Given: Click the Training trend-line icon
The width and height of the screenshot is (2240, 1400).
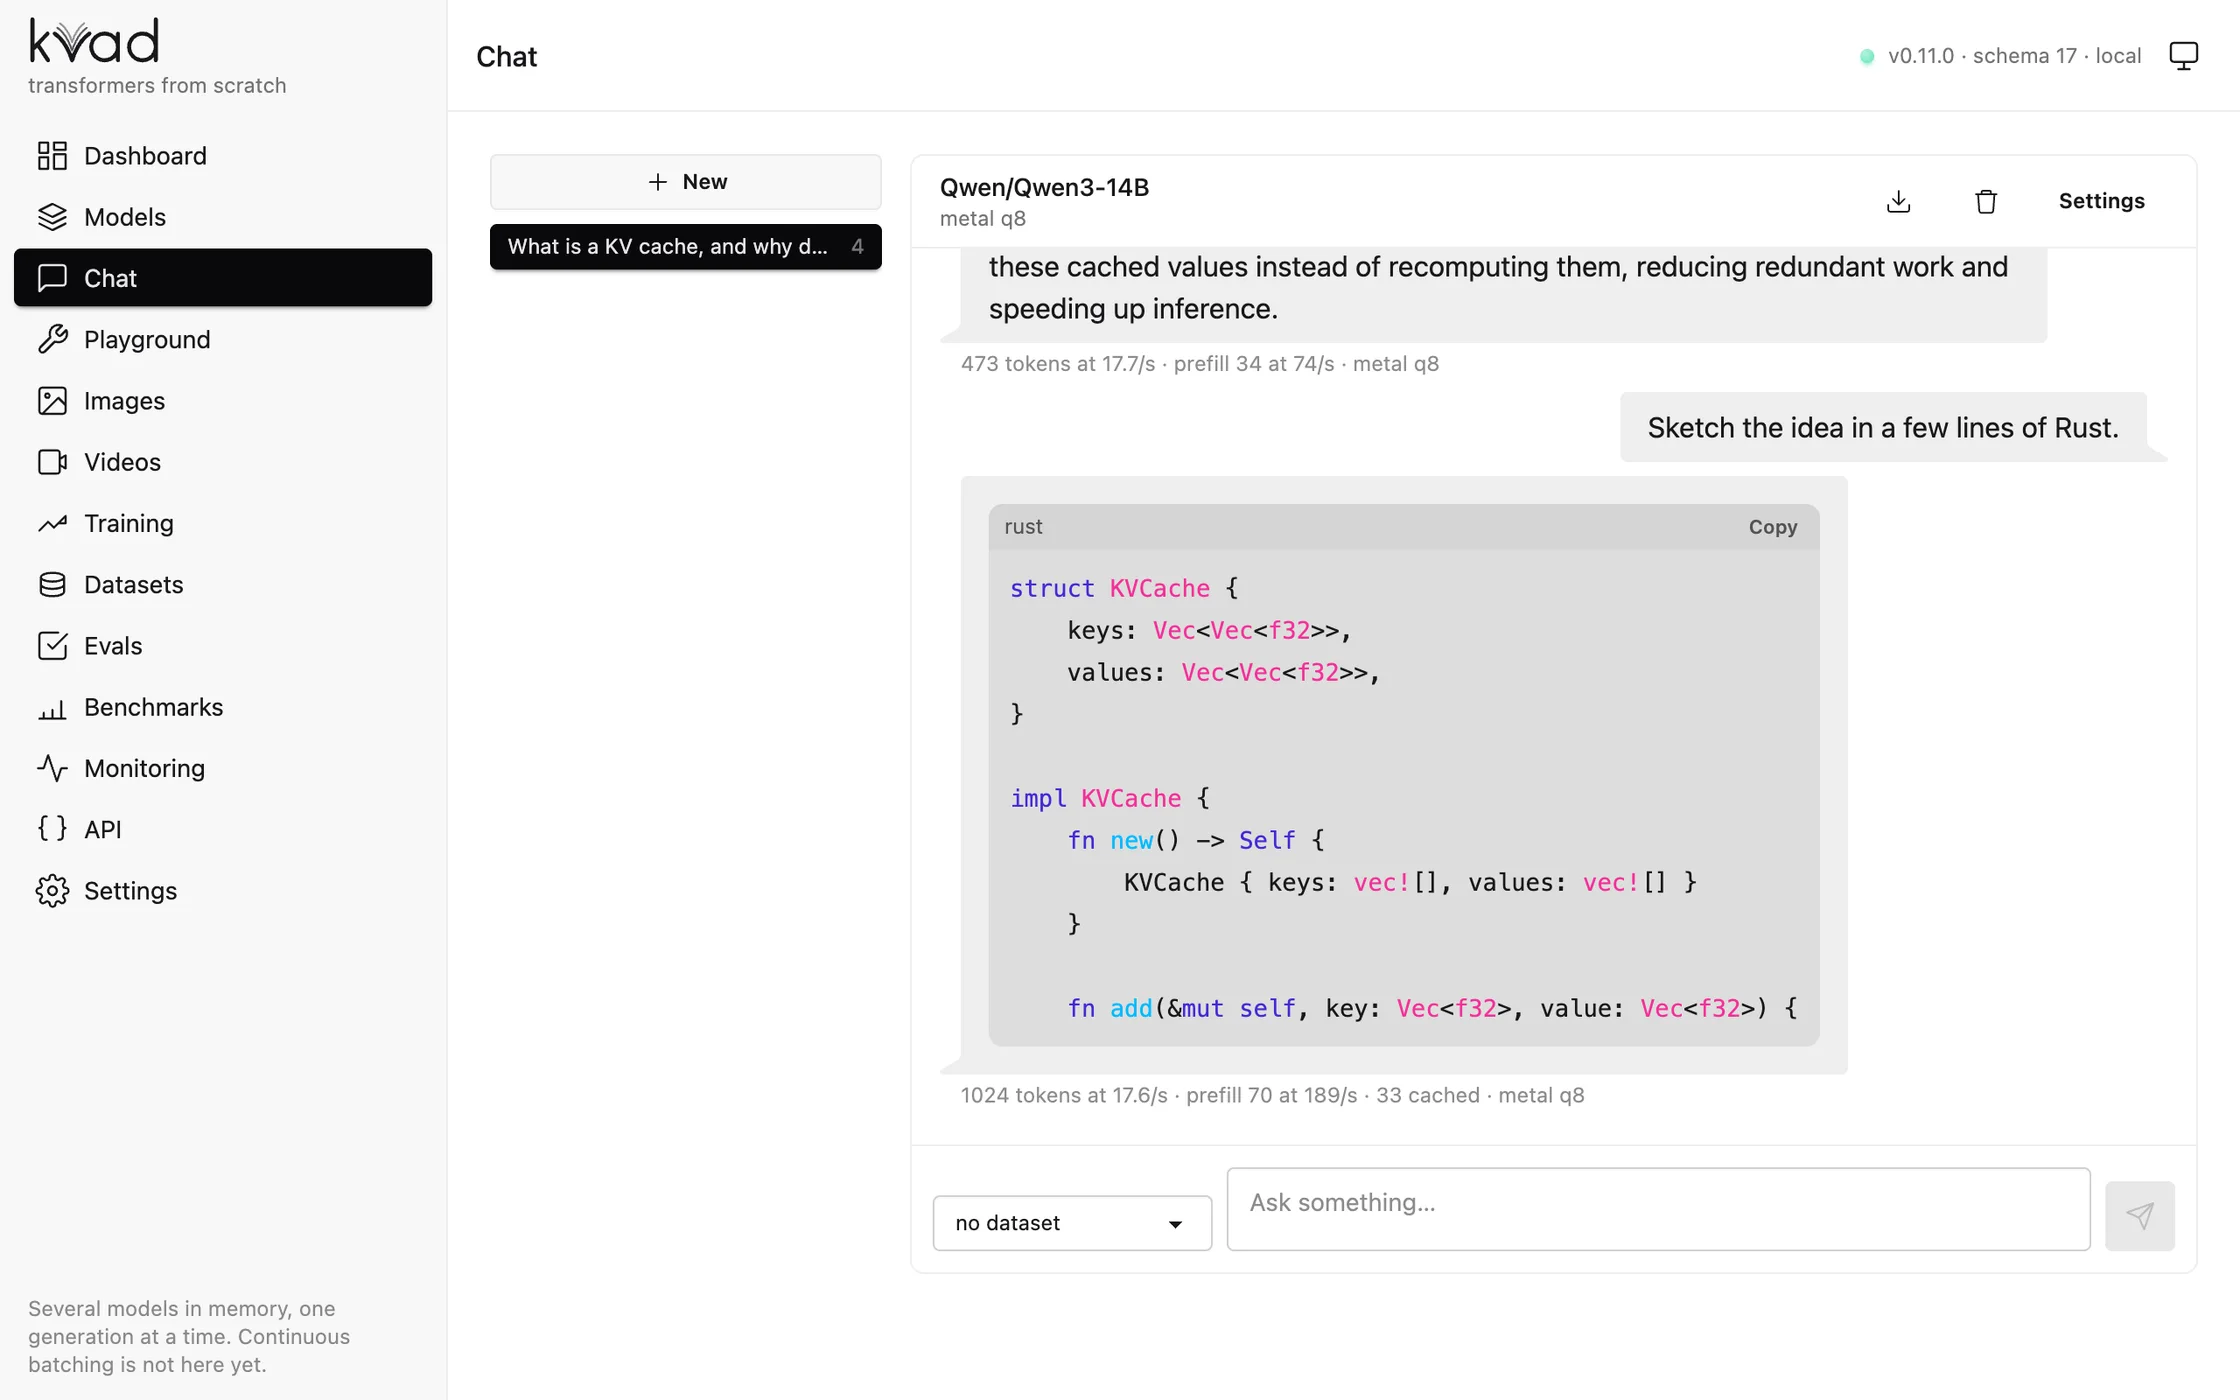Looking at the screenshot, I should point(52,523).
